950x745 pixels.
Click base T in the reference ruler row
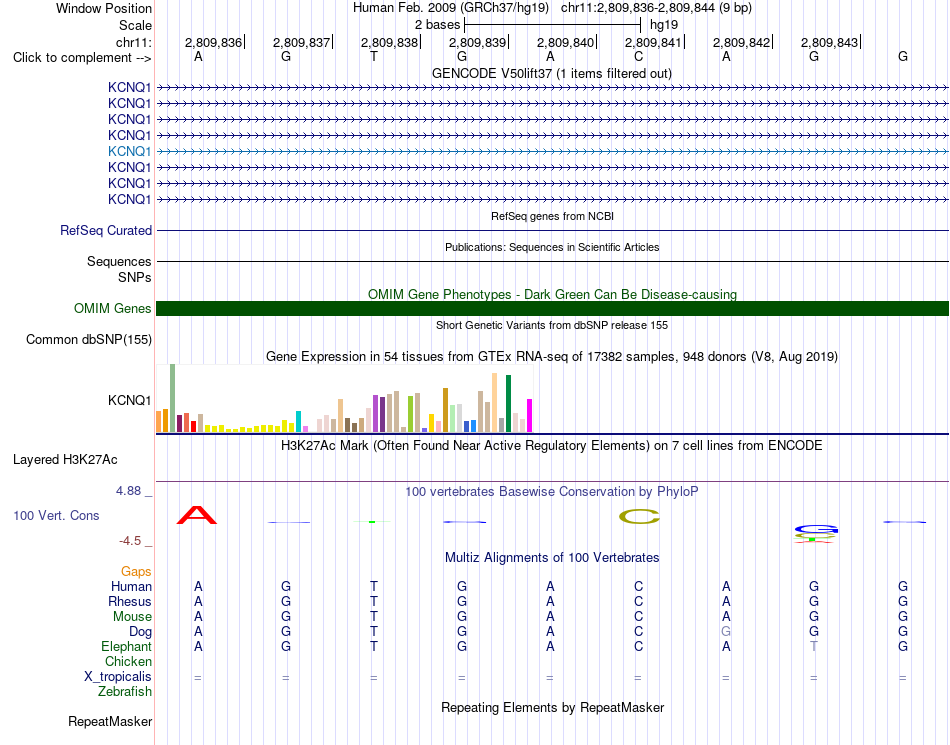[374, 56]
